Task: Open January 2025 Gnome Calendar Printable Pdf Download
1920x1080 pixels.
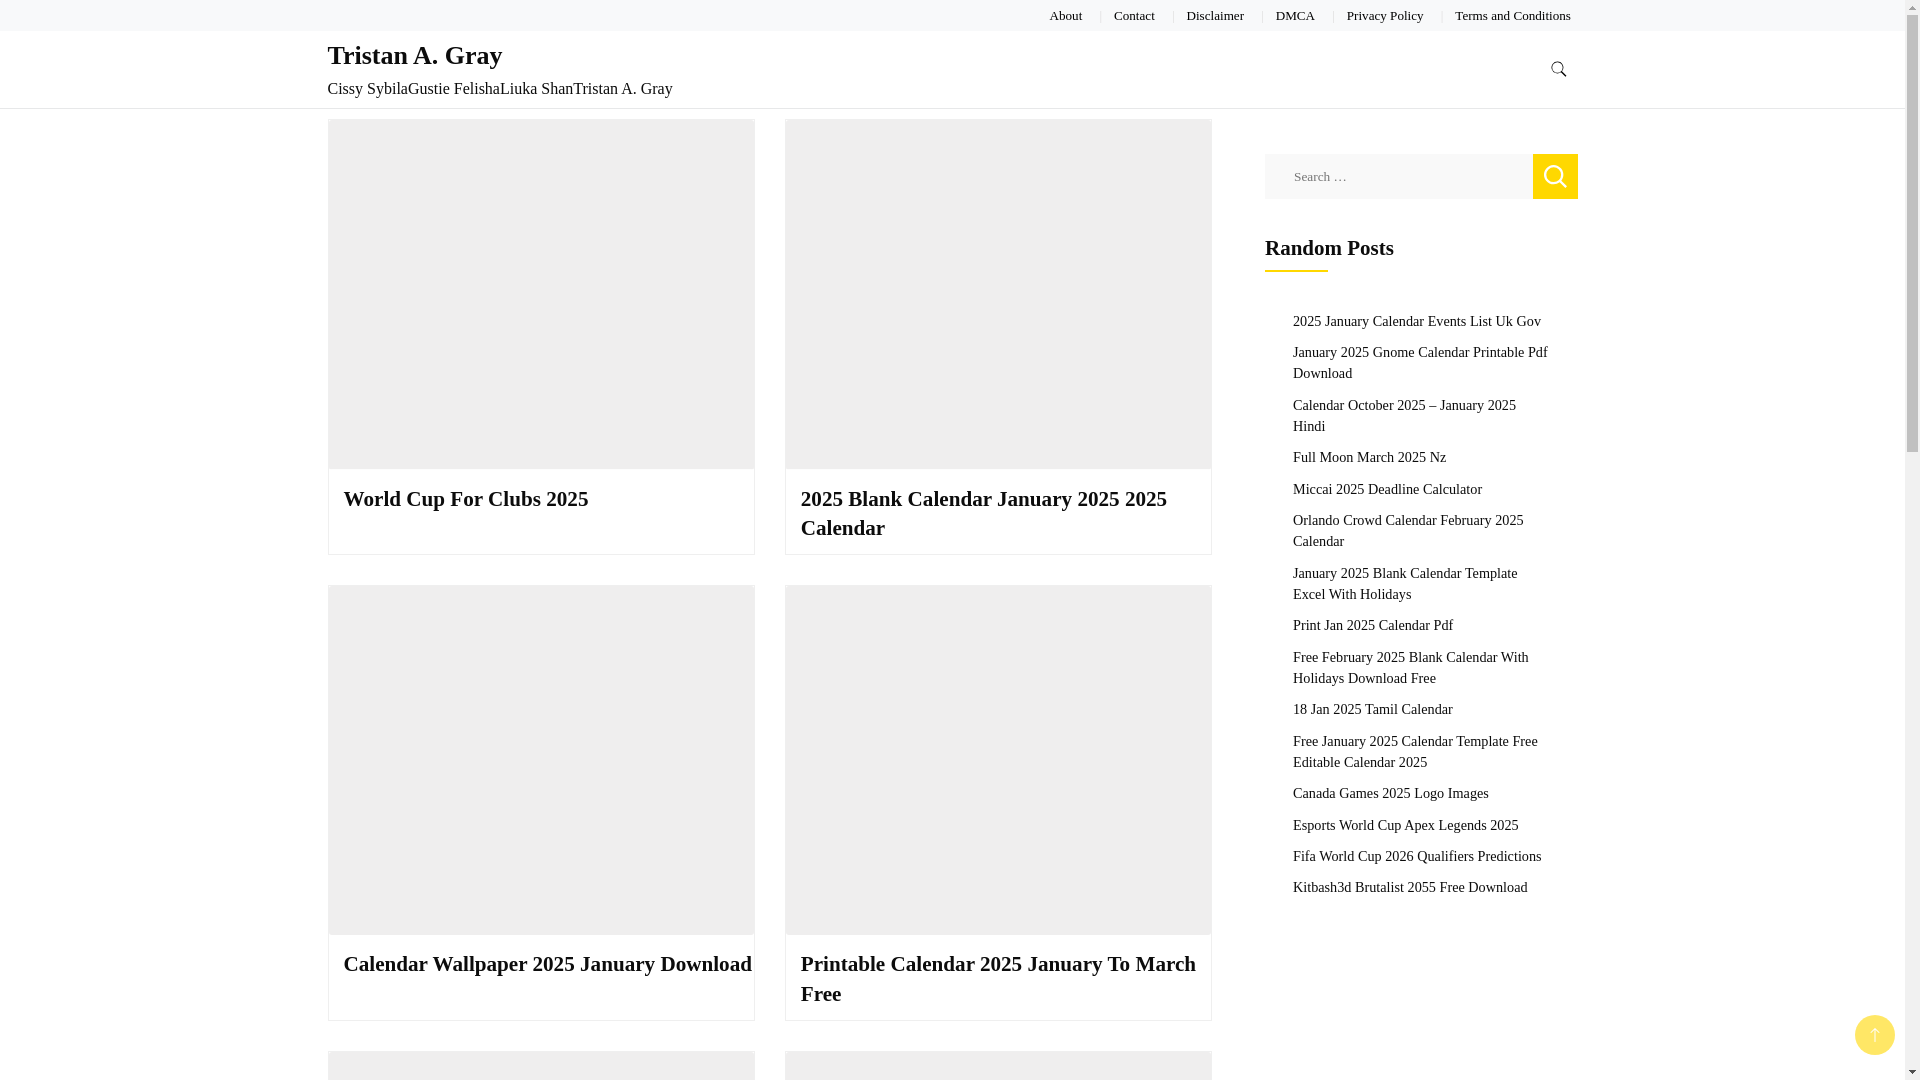Action: [x=1419, y=363]
